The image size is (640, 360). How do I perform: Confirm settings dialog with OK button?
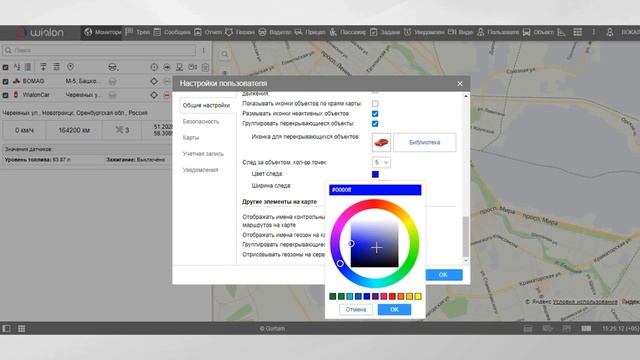443,275
